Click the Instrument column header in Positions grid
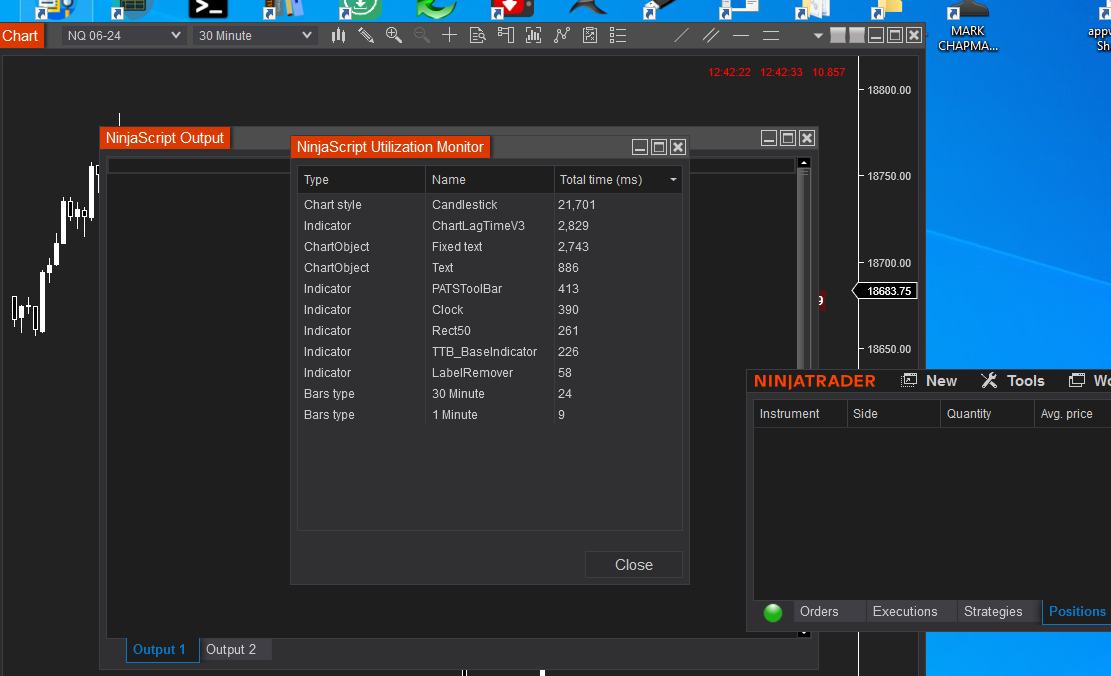The width and height of the screenshot is (1111, 676). point(800,414)
